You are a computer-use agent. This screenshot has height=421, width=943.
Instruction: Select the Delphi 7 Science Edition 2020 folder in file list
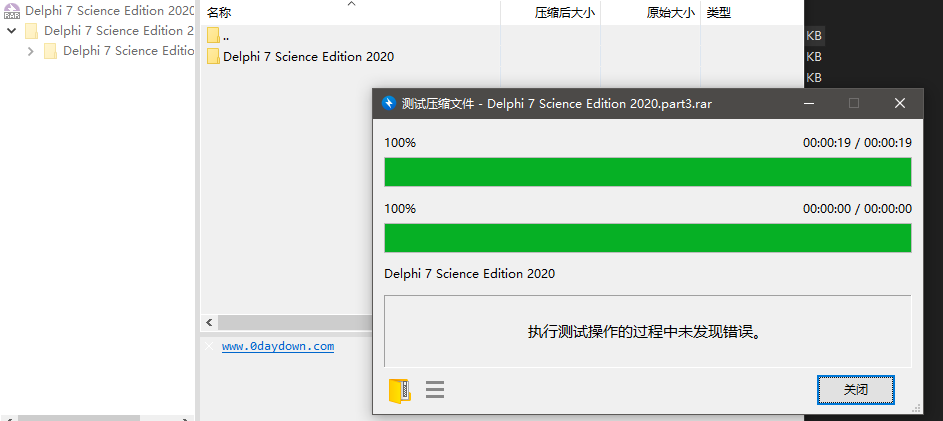pyautogui.click(x=308, y=57)
